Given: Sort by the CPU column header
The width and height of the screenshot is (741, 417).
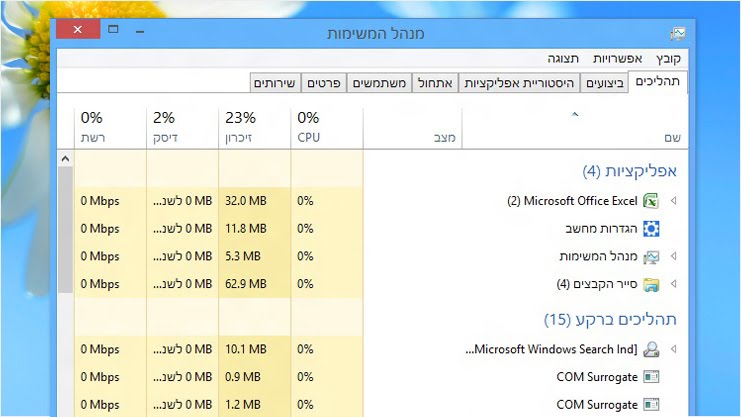Looking at the screenshot, I should tap(327, 128).
